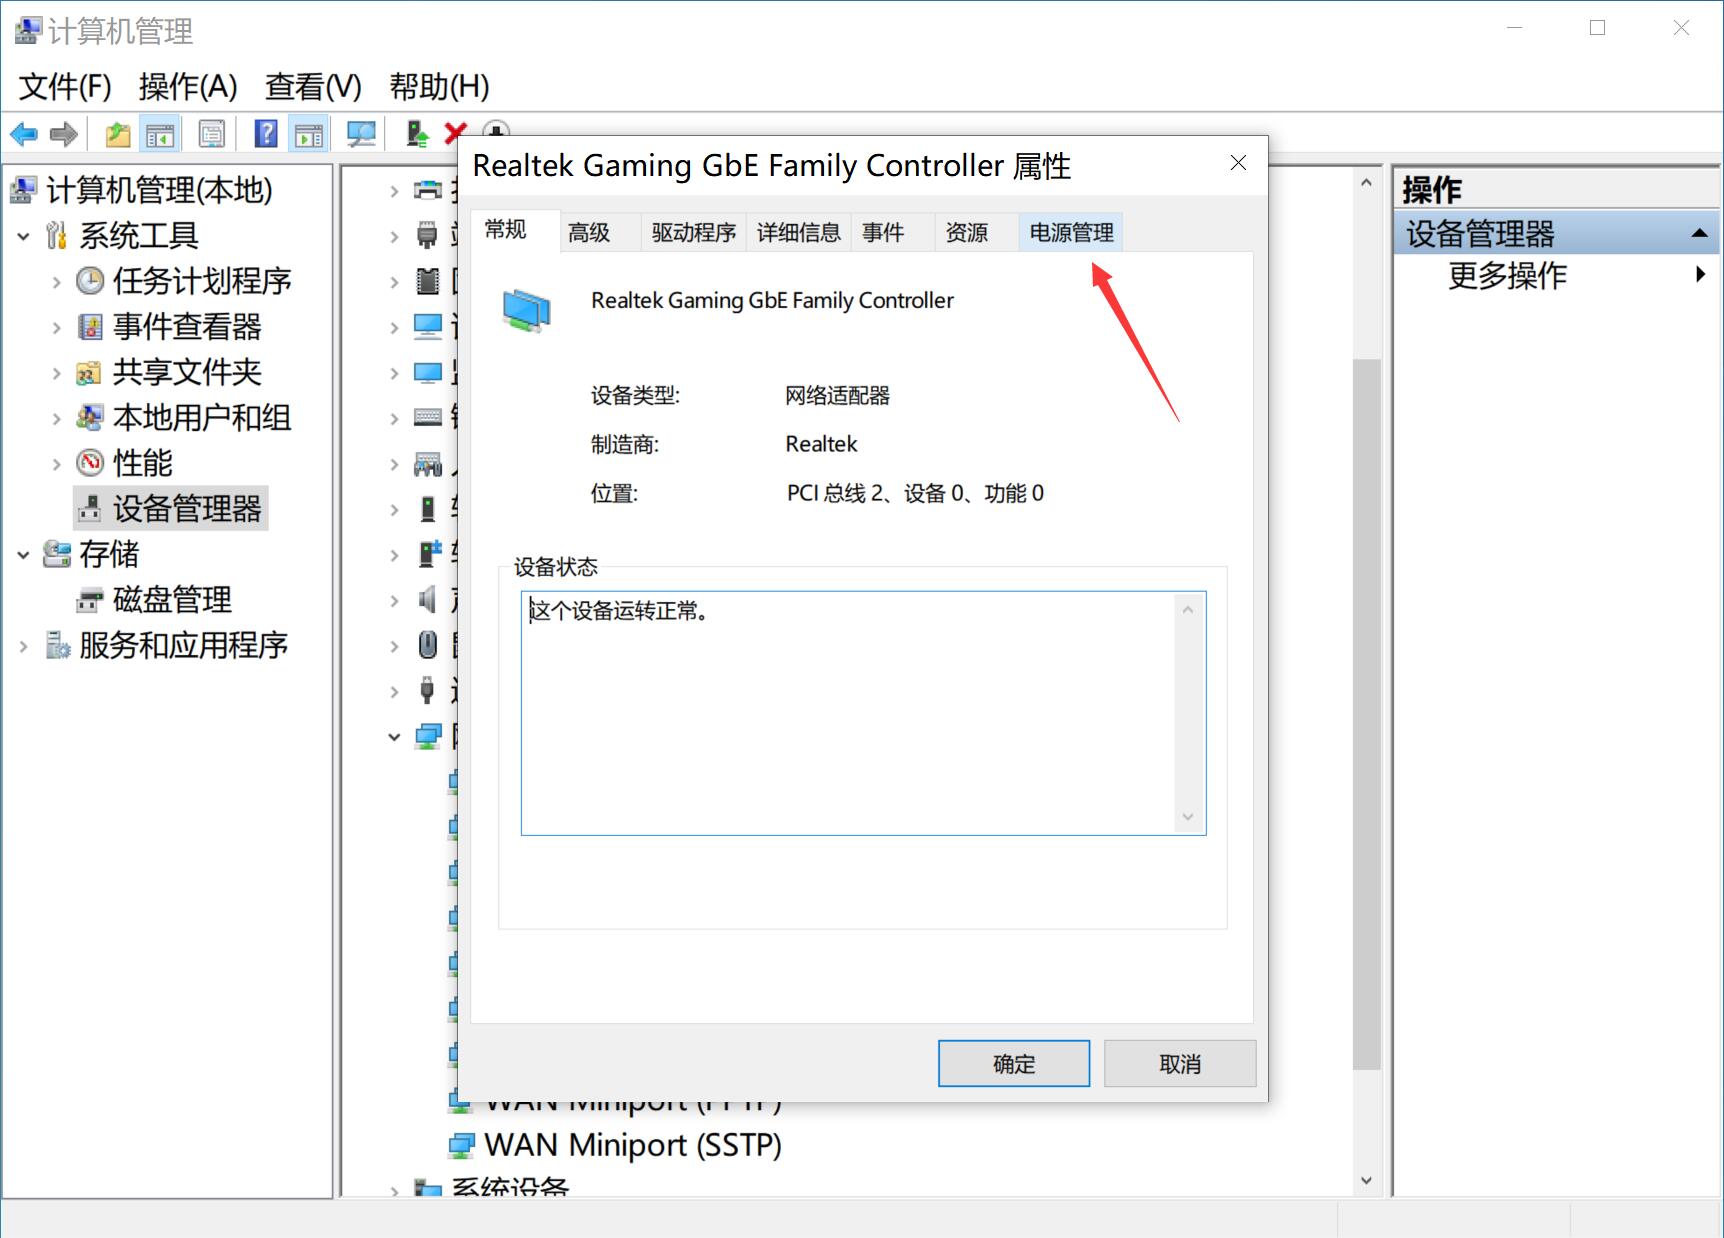Expand the 任务计划程序 node
This screenshot has width=1724, height=1238.
pyautogui.click(x=57, y=282)
